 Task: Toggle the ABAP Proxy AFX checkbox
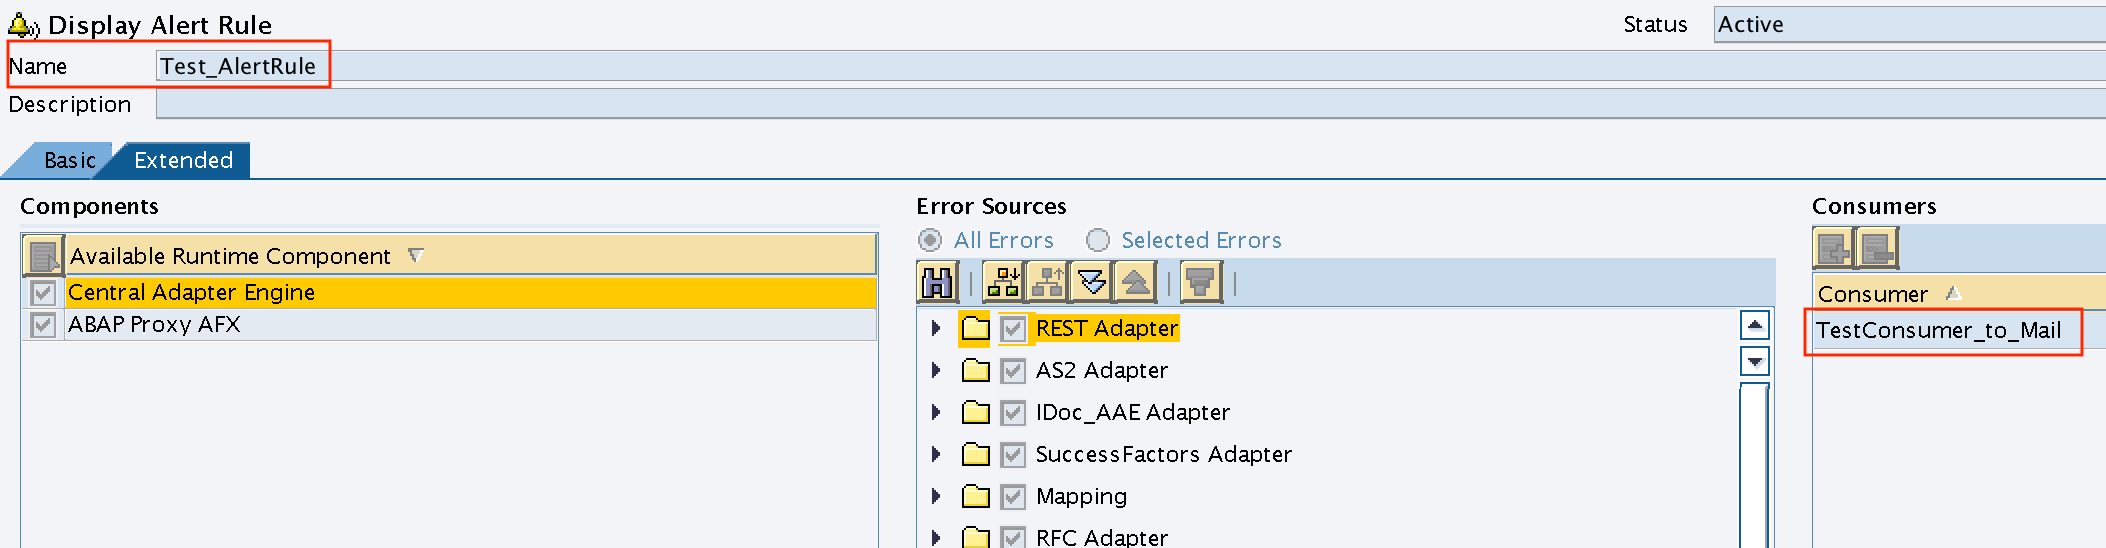pos(43,325)
